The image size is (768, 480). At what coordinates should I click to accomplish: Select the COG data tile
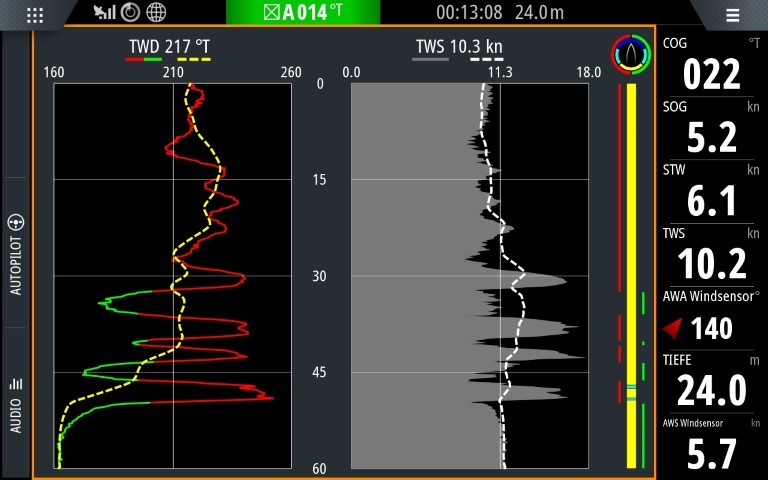[x=711, y=64]
